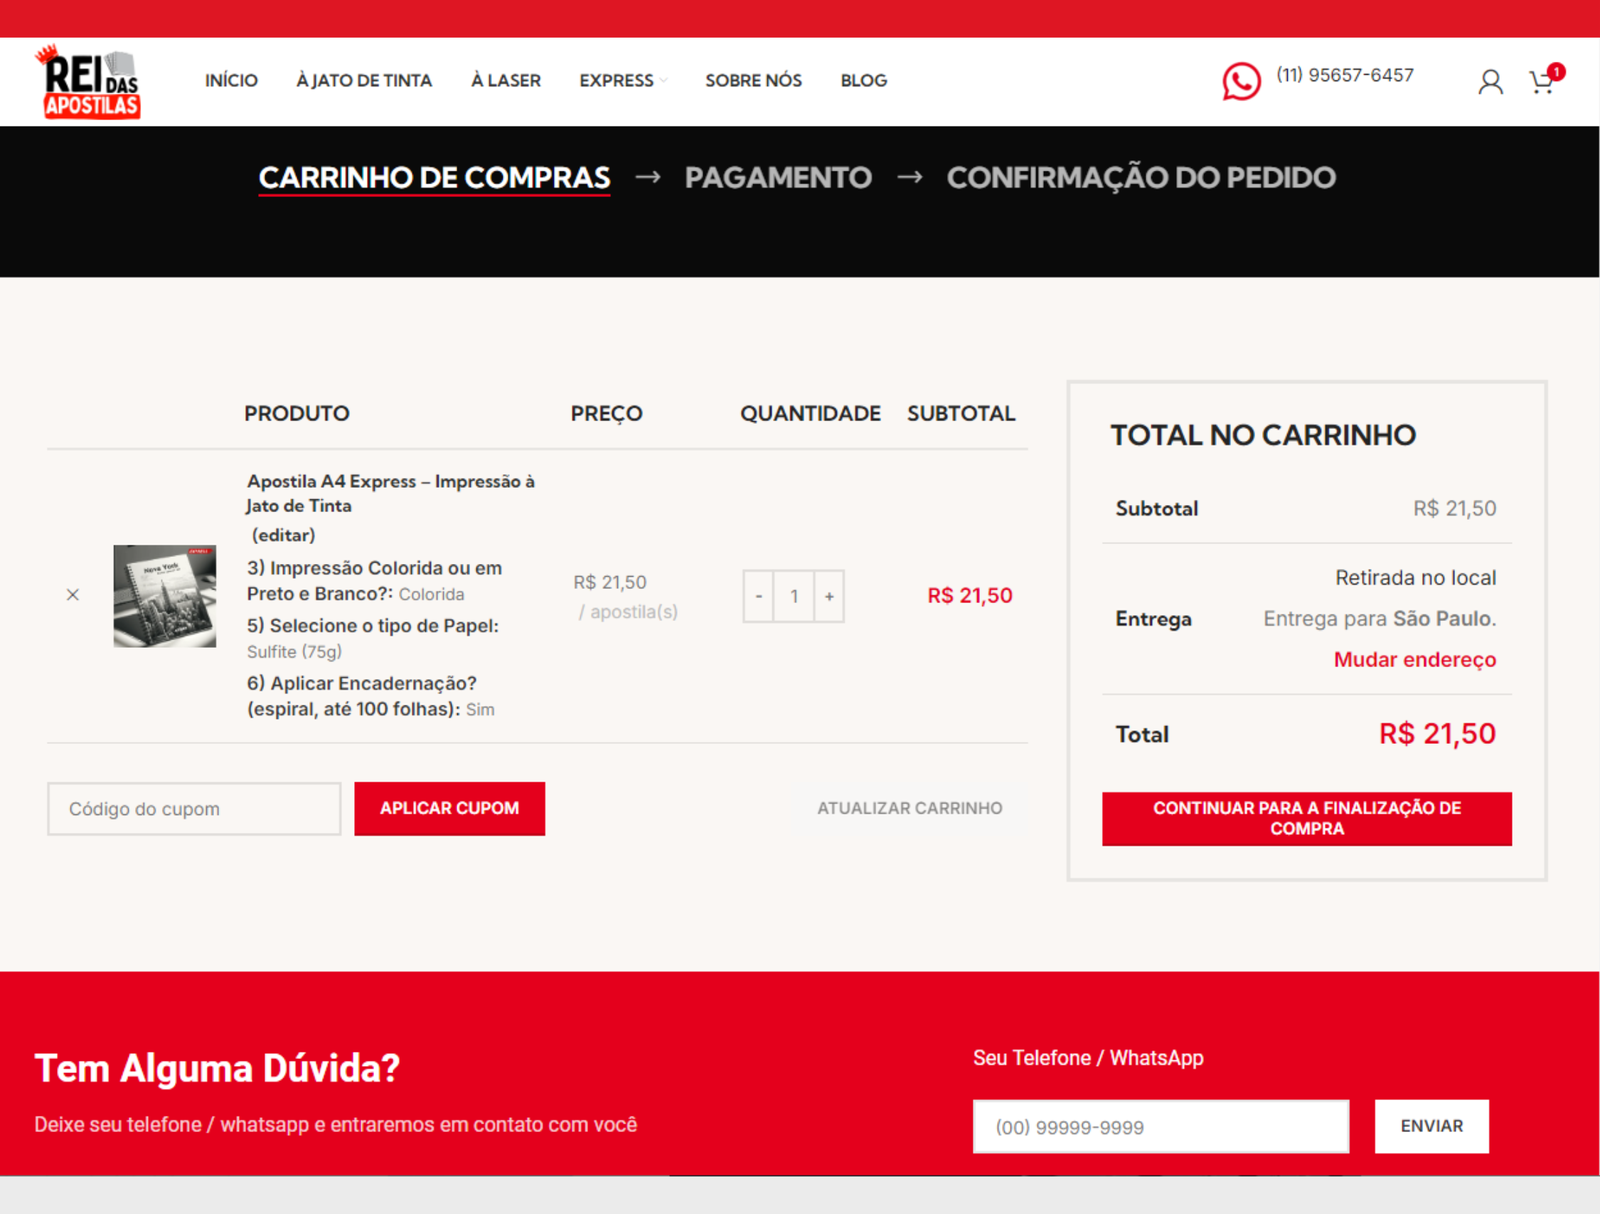Navigate to Sobre Nós page

click(x=753, y=81)
